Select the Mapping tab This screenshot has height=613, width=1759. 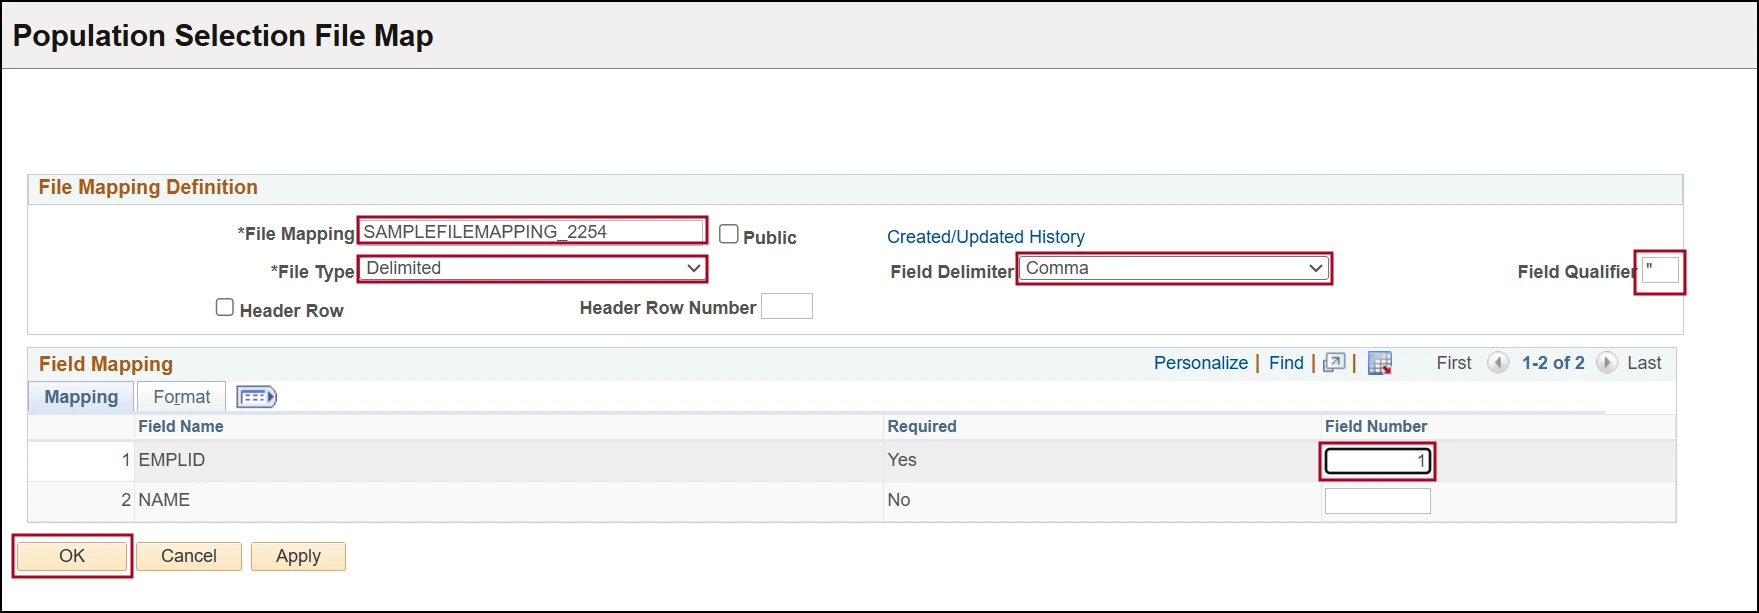pyautogui.click(x=81, y=397)
